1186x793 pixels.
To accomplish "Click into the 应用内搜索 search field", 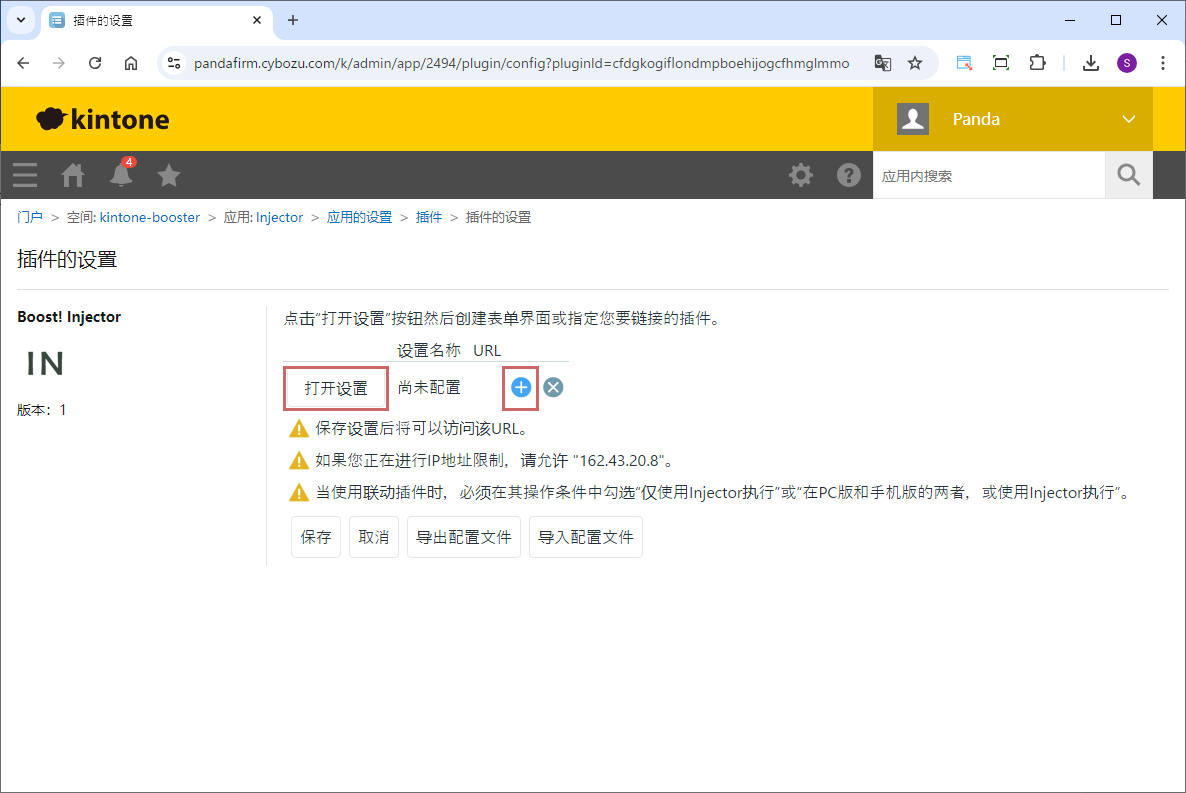I will (x=988, y=176).
